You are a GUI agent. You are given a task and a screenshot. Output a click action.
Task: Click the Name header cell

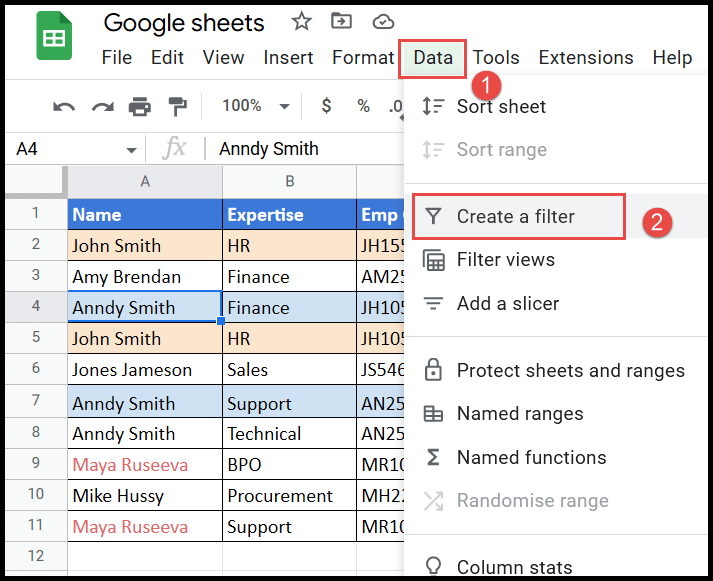tap(145, 214)
